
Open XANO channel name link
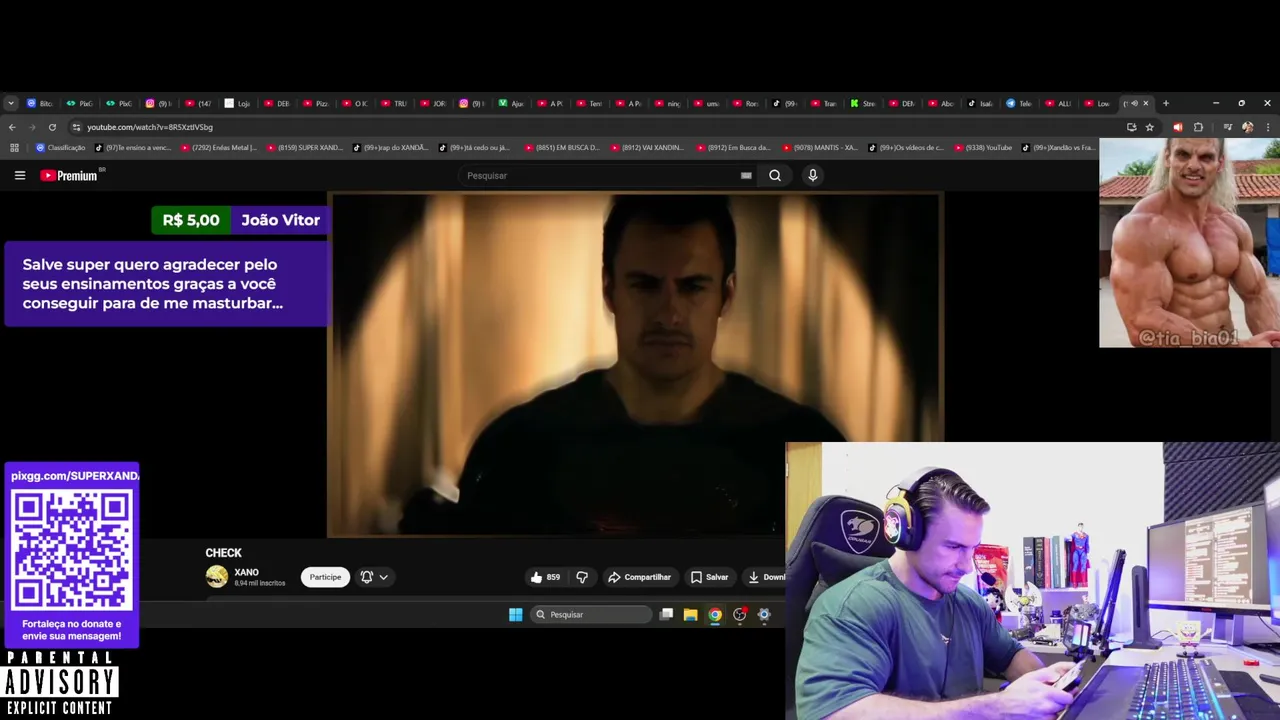point(246,573)
